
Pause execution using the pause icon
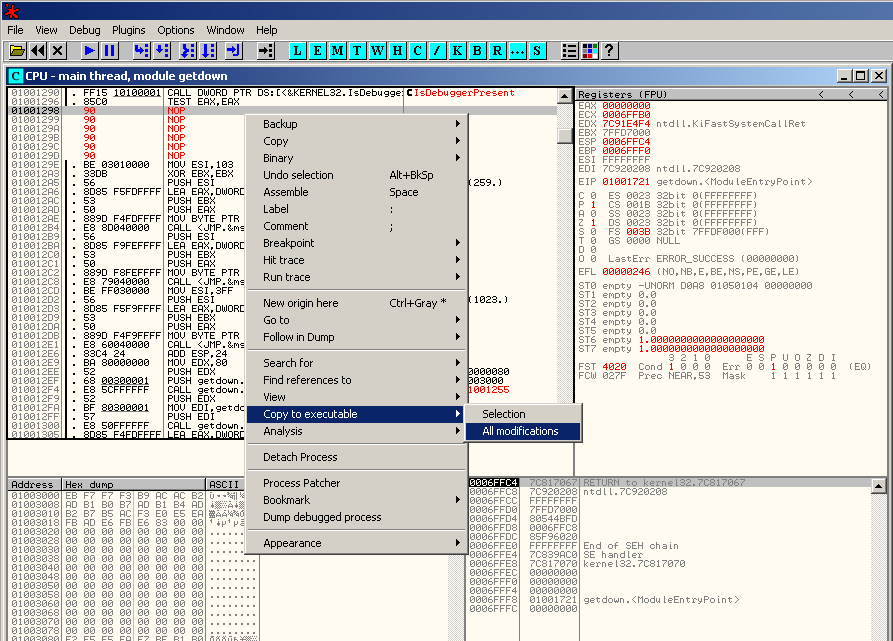pos(110,50)
